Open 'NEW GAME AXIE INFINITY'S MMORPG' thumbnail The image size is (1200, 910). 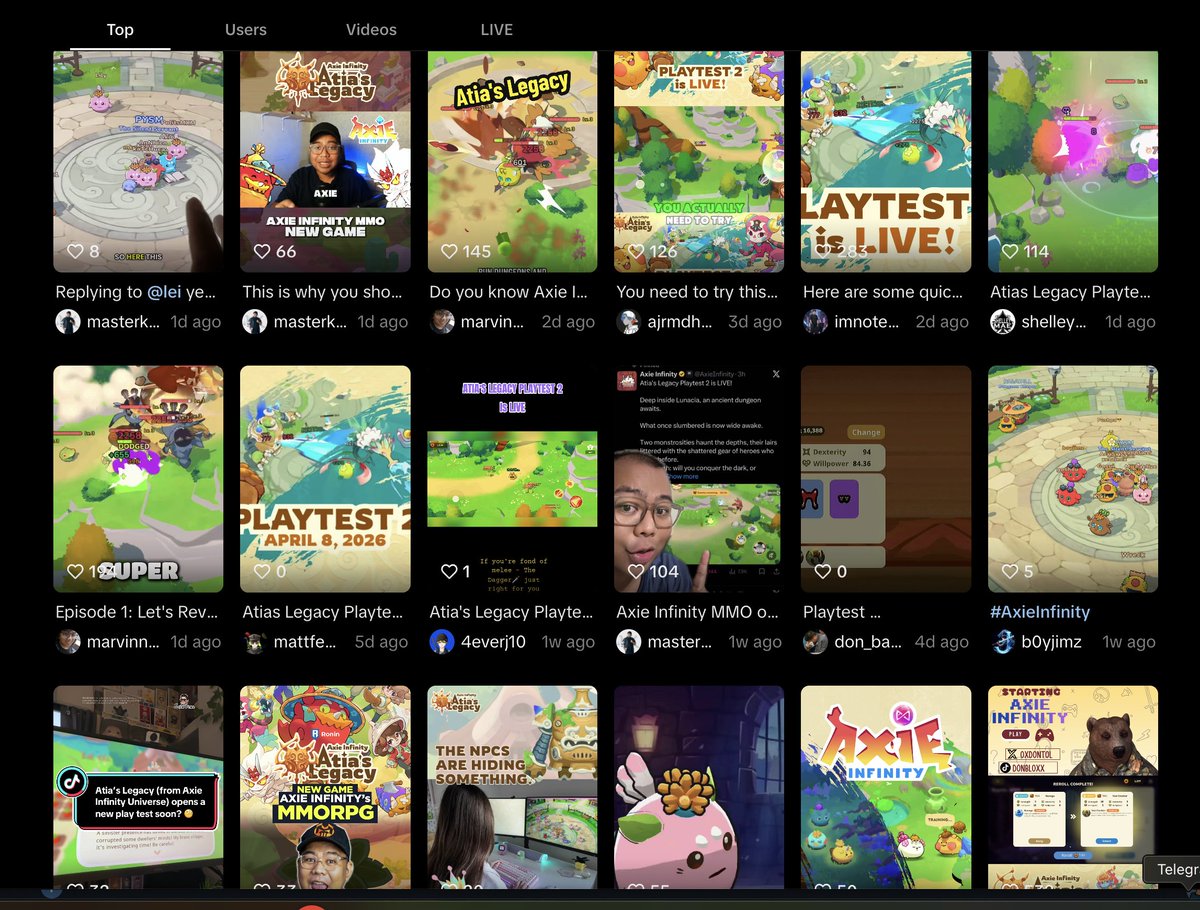325,787
